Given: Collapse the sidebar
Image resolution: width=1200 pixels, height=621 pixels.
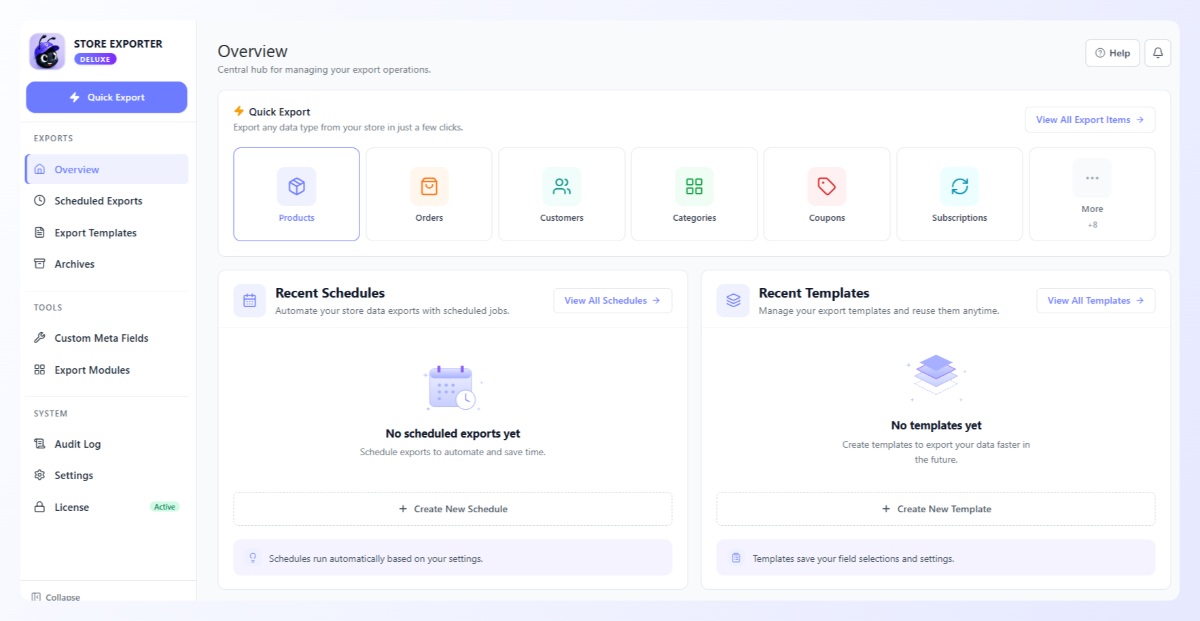Looking at the screenshot, I should click(56, 597).
